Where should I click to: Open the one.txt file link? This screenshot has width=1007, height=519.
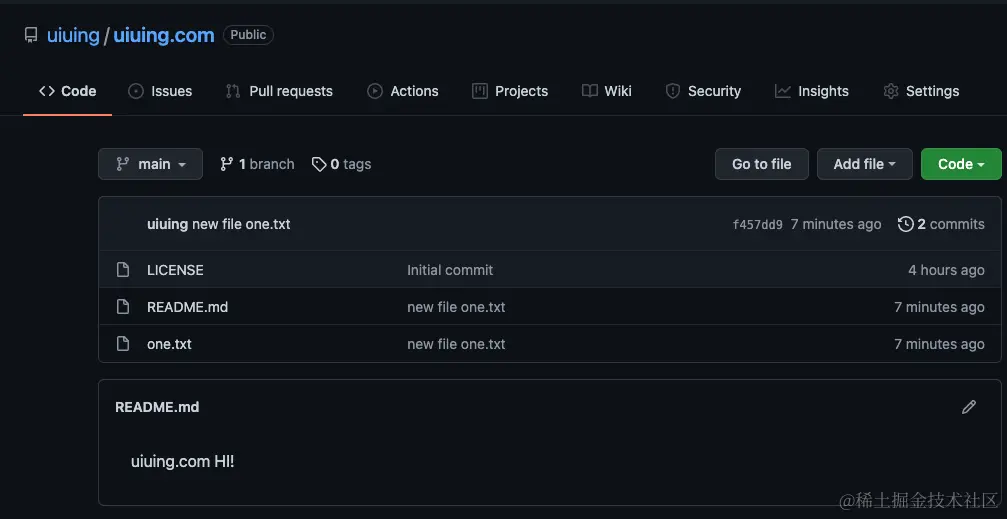click(169, 344)
